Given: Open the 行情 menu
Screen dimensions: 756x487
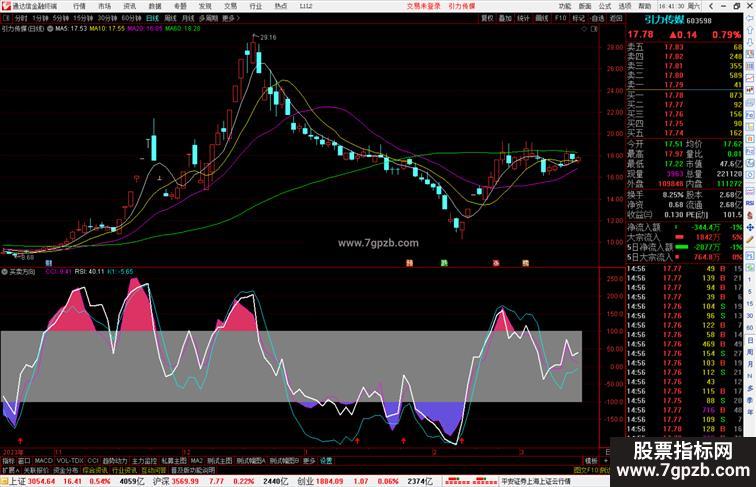Looking at the screenshot, I should tap(79, 6).
